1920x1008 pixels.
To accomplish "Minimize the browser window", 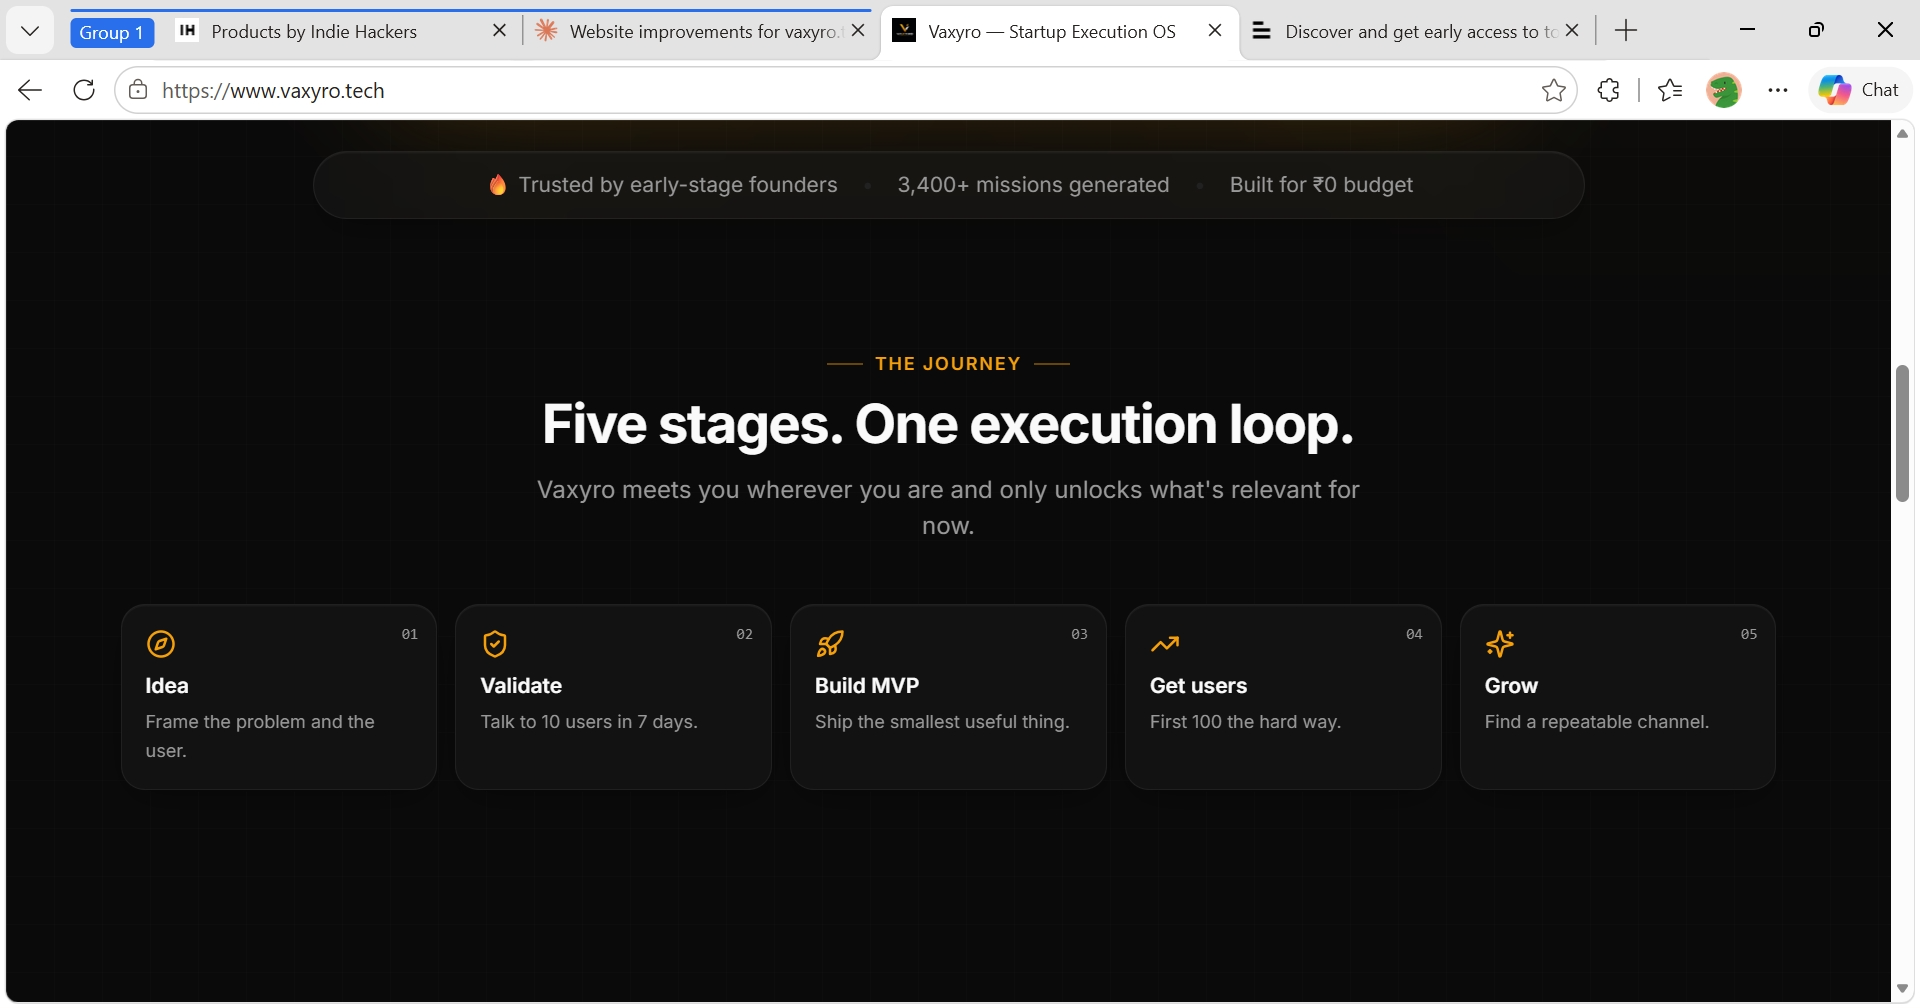I will pyautogui.click(x=1747, y=30).
